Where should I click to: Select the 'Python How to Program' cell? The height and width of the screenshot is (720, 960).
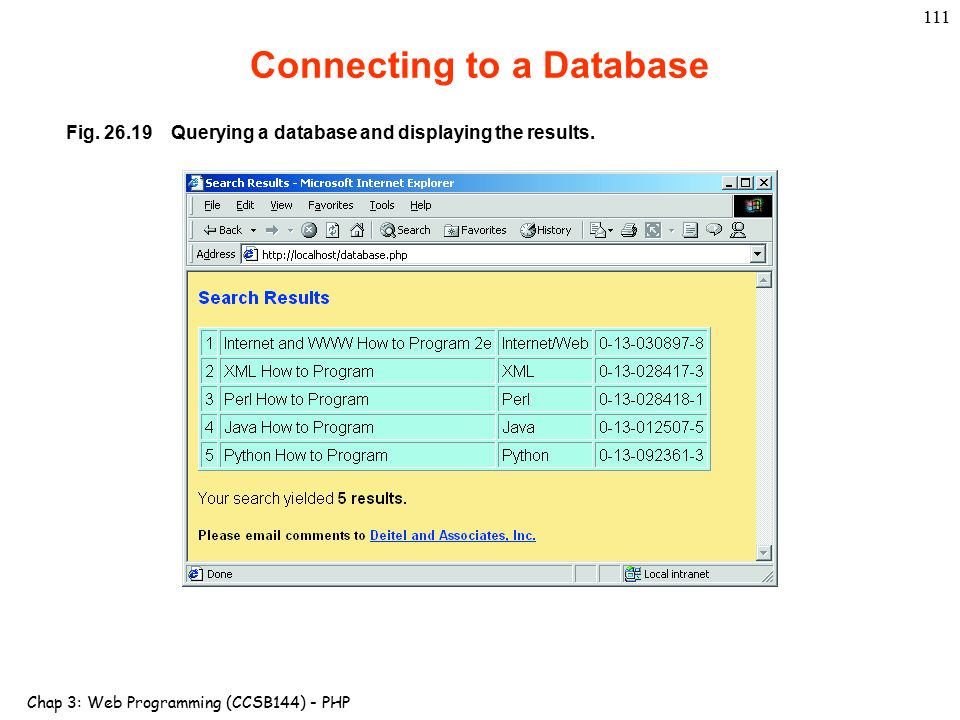pyautogui.click(x=358, y=456)
